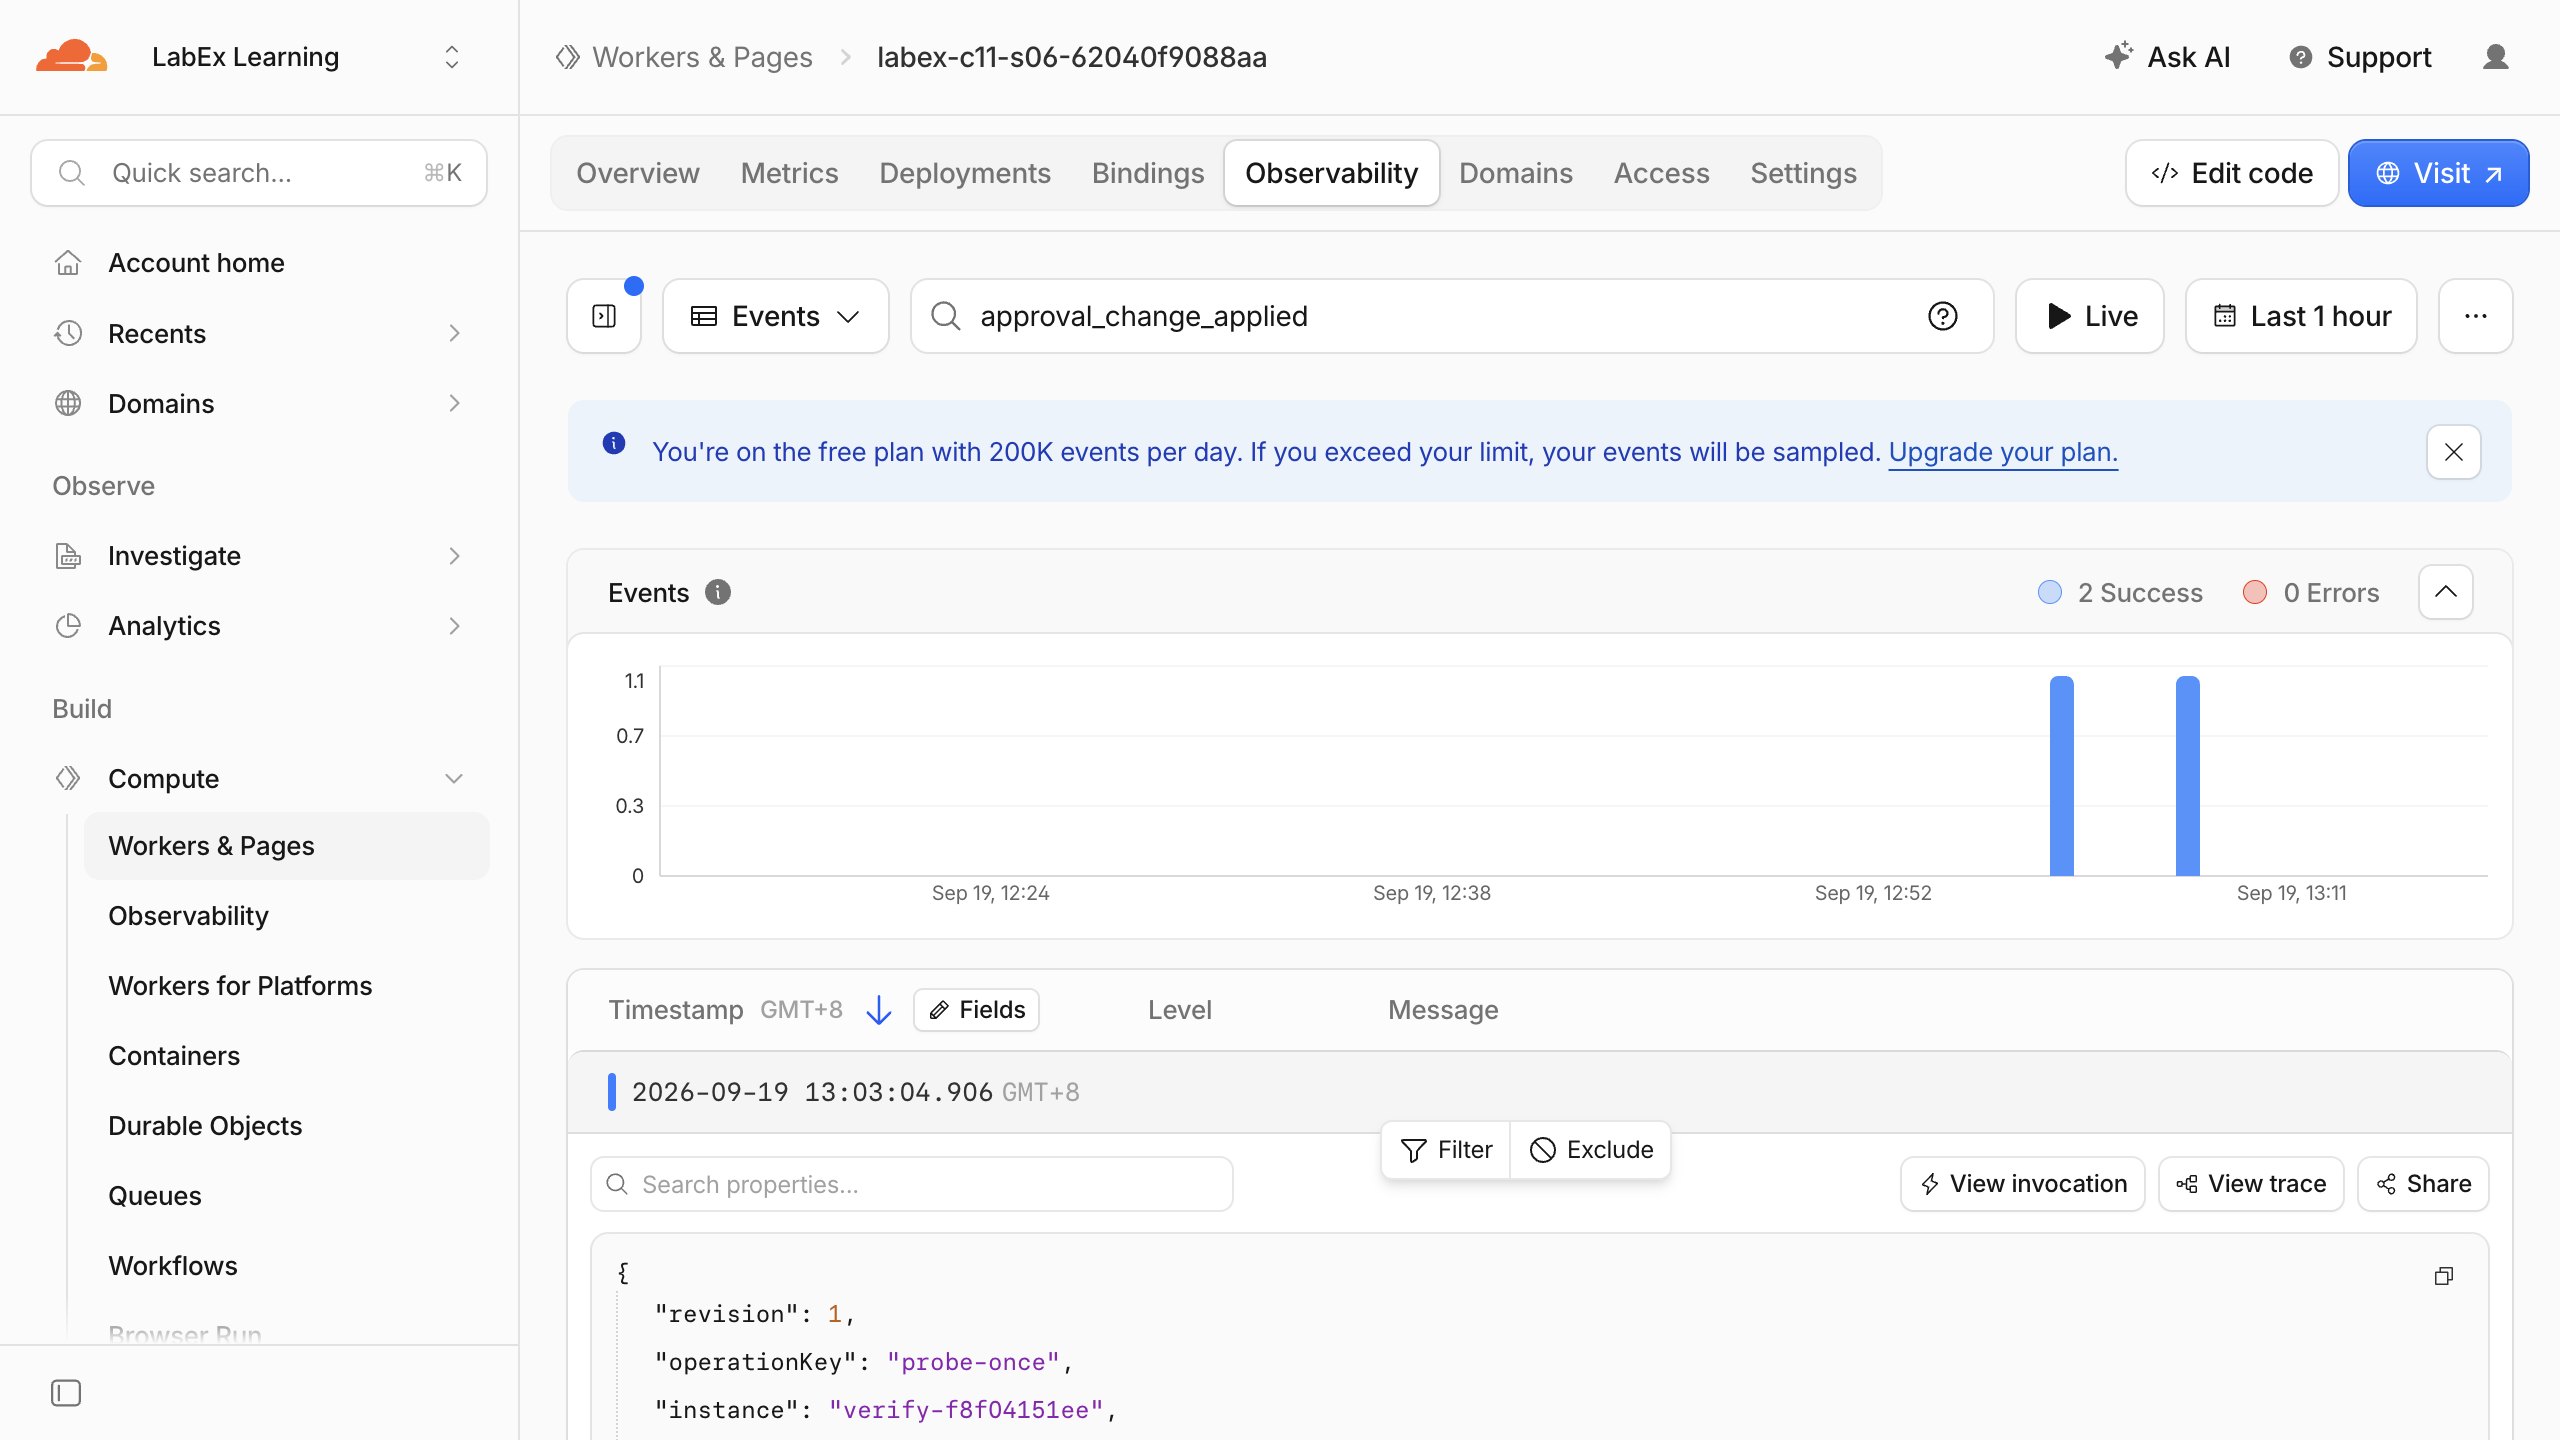Toggle the 0 Errors legend swatch
Image resolution: width=2560 pixels, height=1440 pixels.
2255,593
